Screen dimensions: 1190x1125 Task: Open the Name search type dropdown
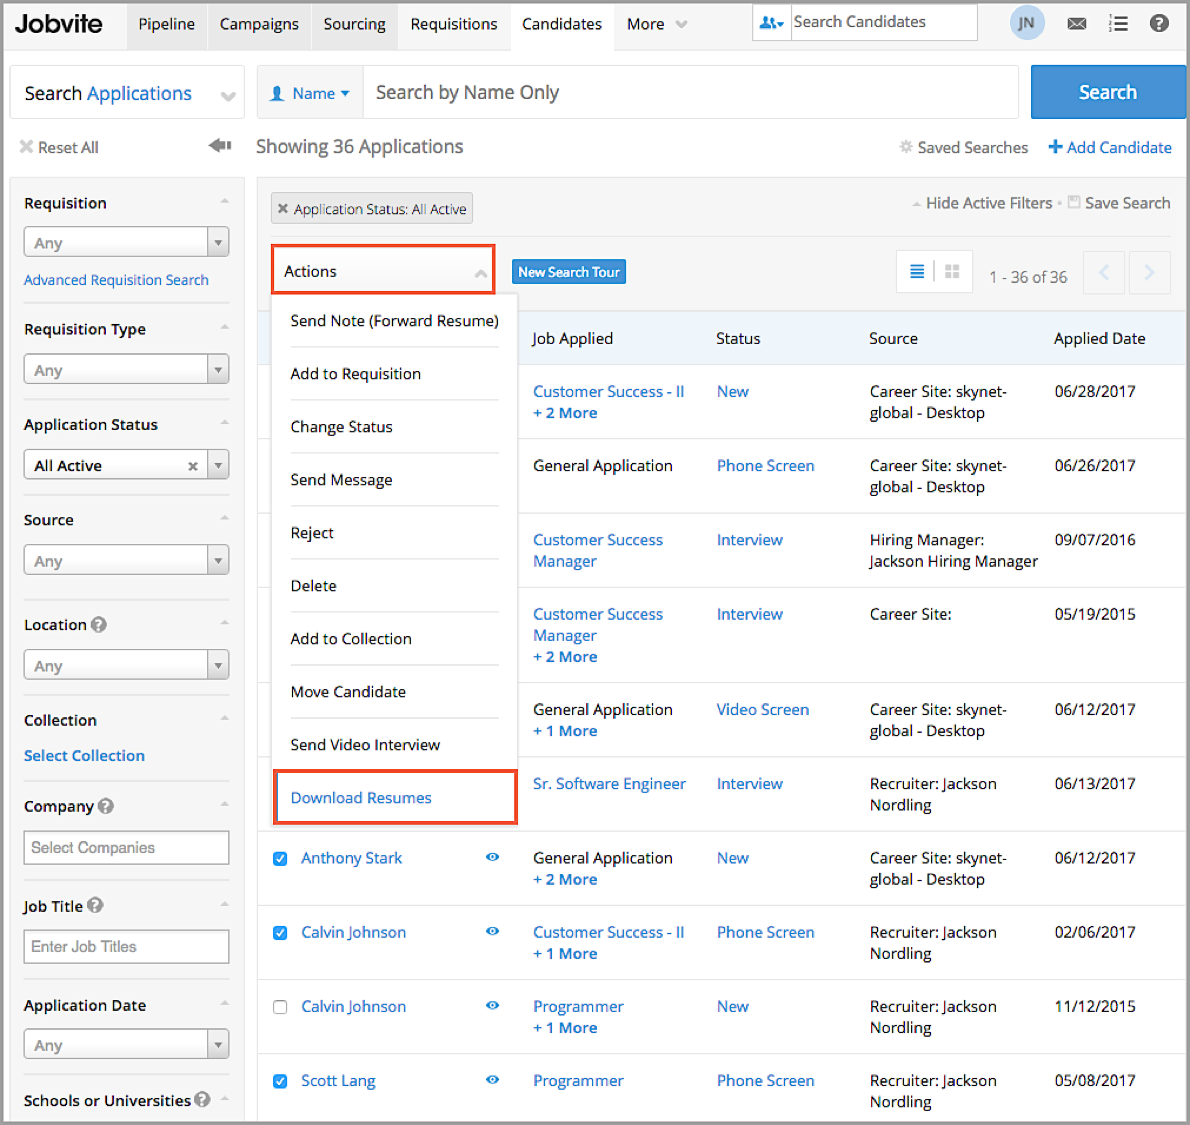[x=310, y=93]
